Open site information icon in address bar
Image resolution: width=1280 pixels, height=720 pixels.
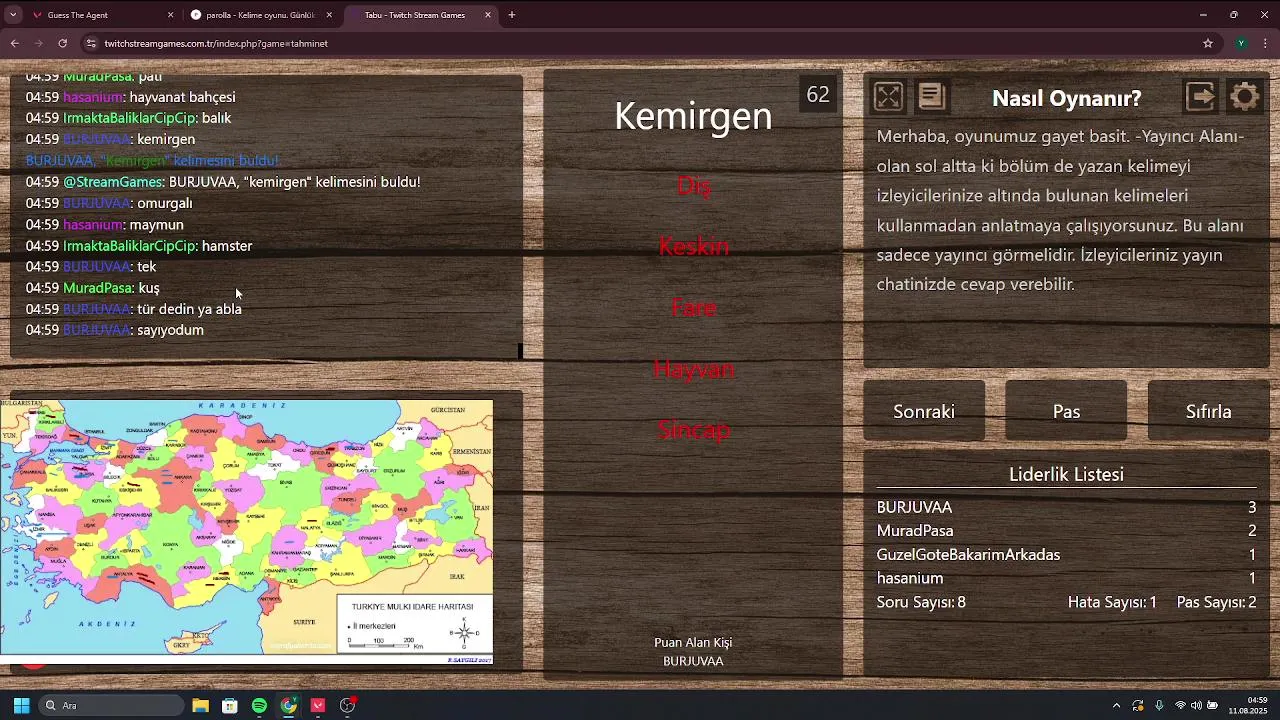tap(91, 43)
